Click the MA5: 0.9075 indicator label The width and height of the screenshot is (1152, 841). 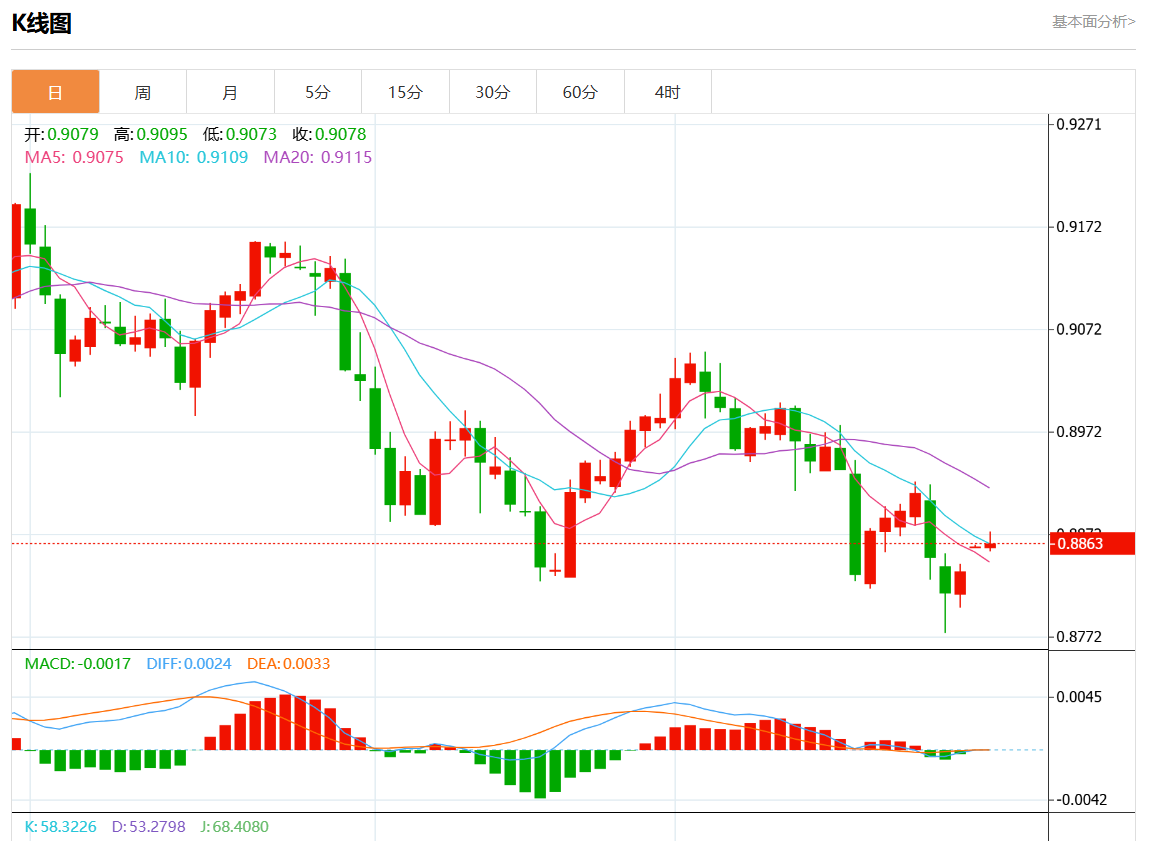click(74, 157)
